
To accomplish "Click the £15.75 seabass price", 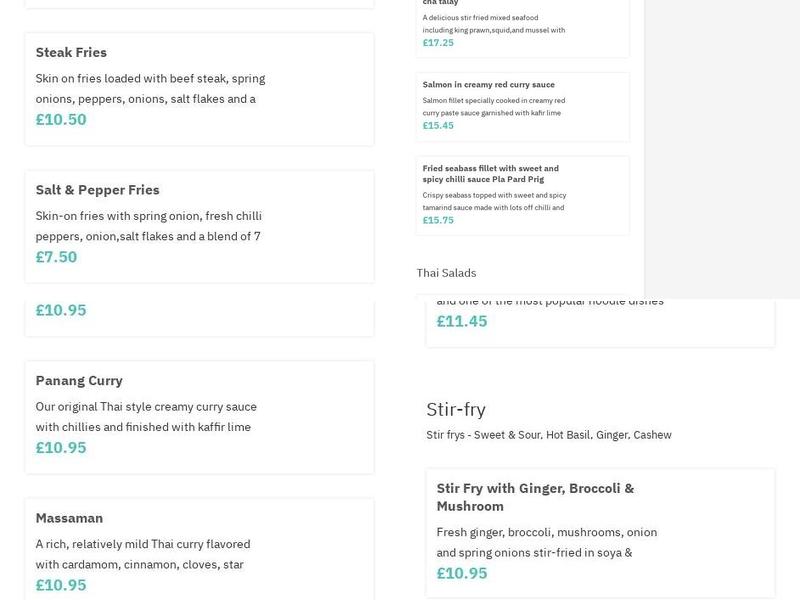I will pos(438,220).
